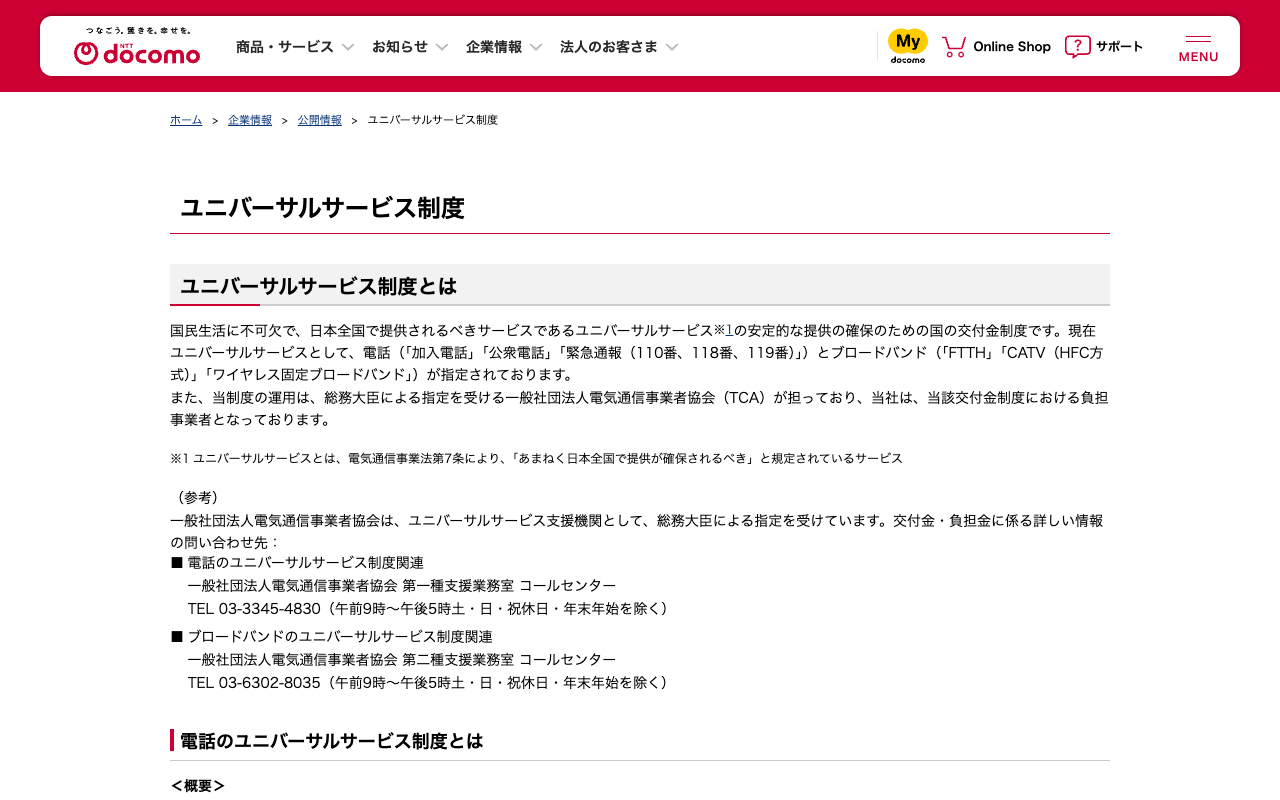
Task: Expand the 企業情報 dropdown chevron
Action: 536,47
